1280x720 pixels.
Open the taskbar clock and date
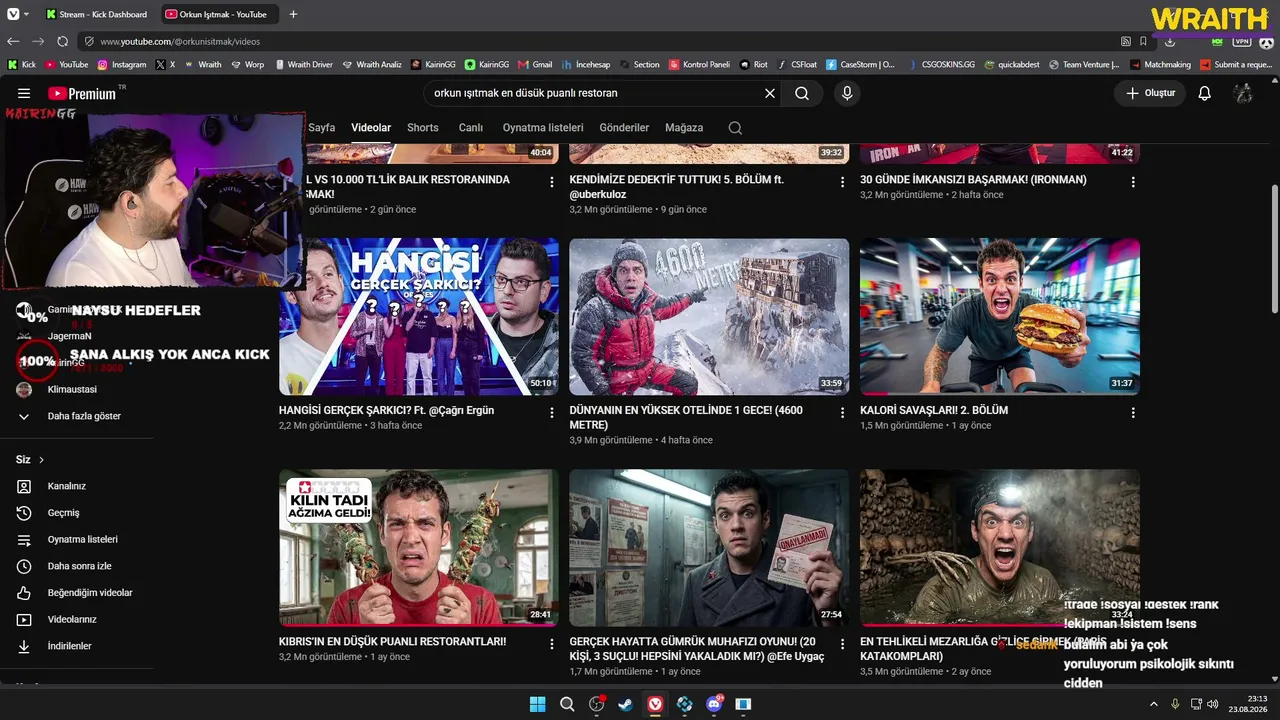coord(1250,704)
